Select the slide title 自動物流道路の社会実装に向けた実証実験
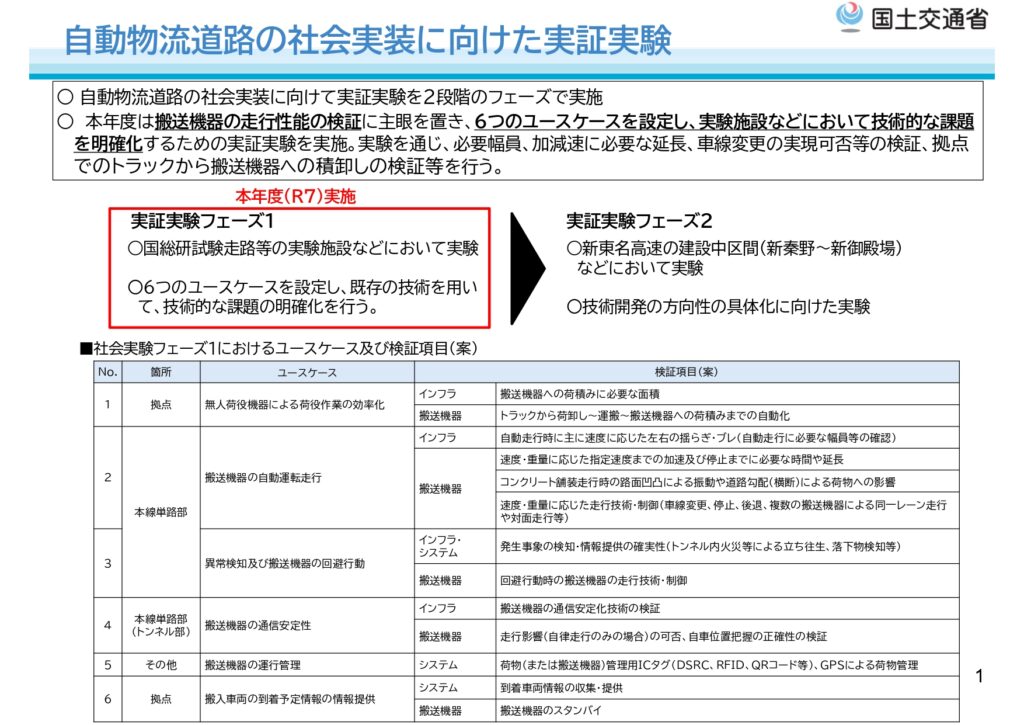The height and width of the screenshot is (725, 1024). (x=367, y=40)
